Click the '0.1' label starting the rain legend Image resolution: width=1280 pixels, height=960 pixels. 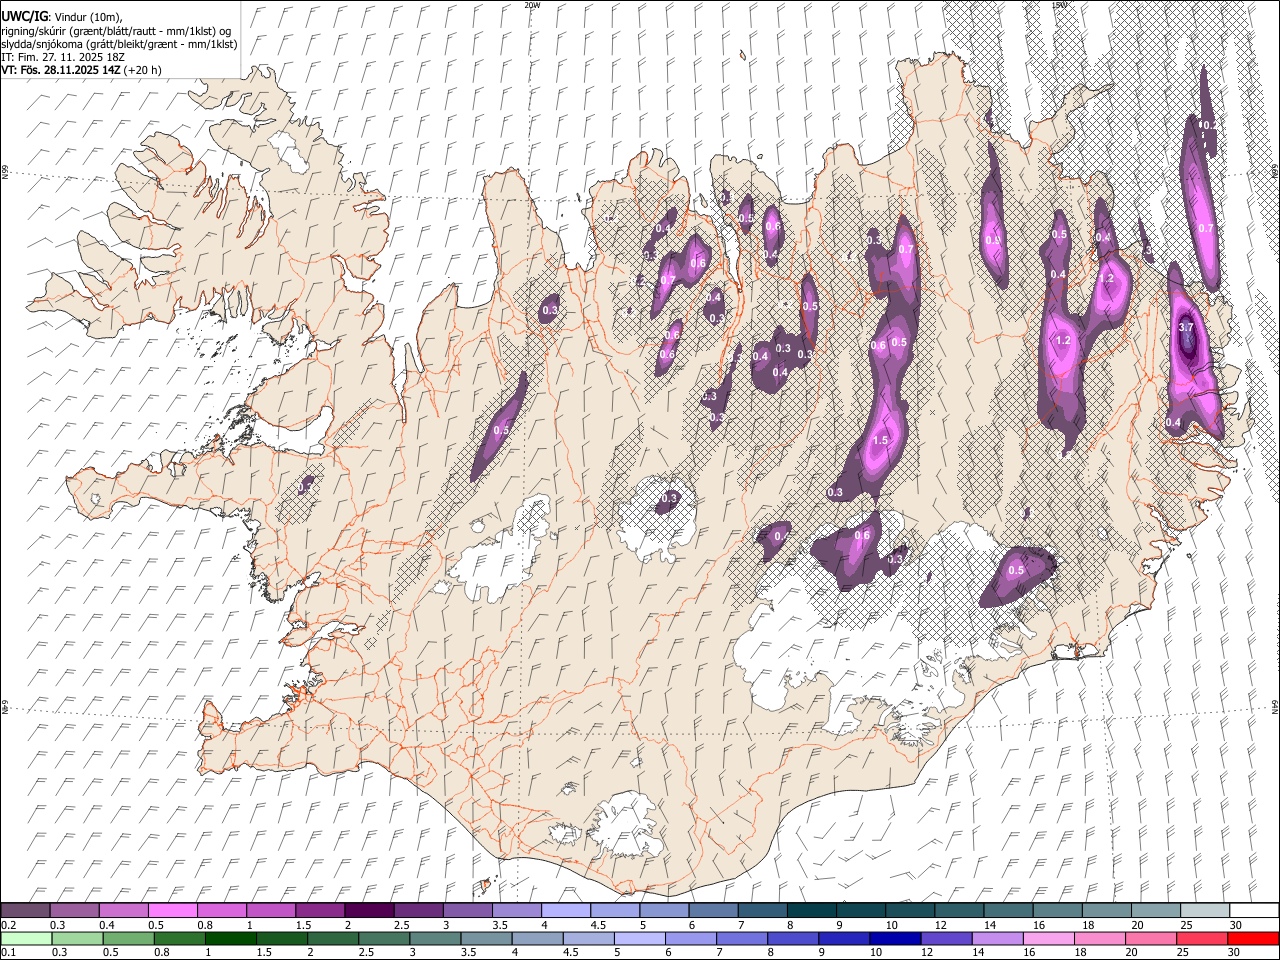coord(9,953)
